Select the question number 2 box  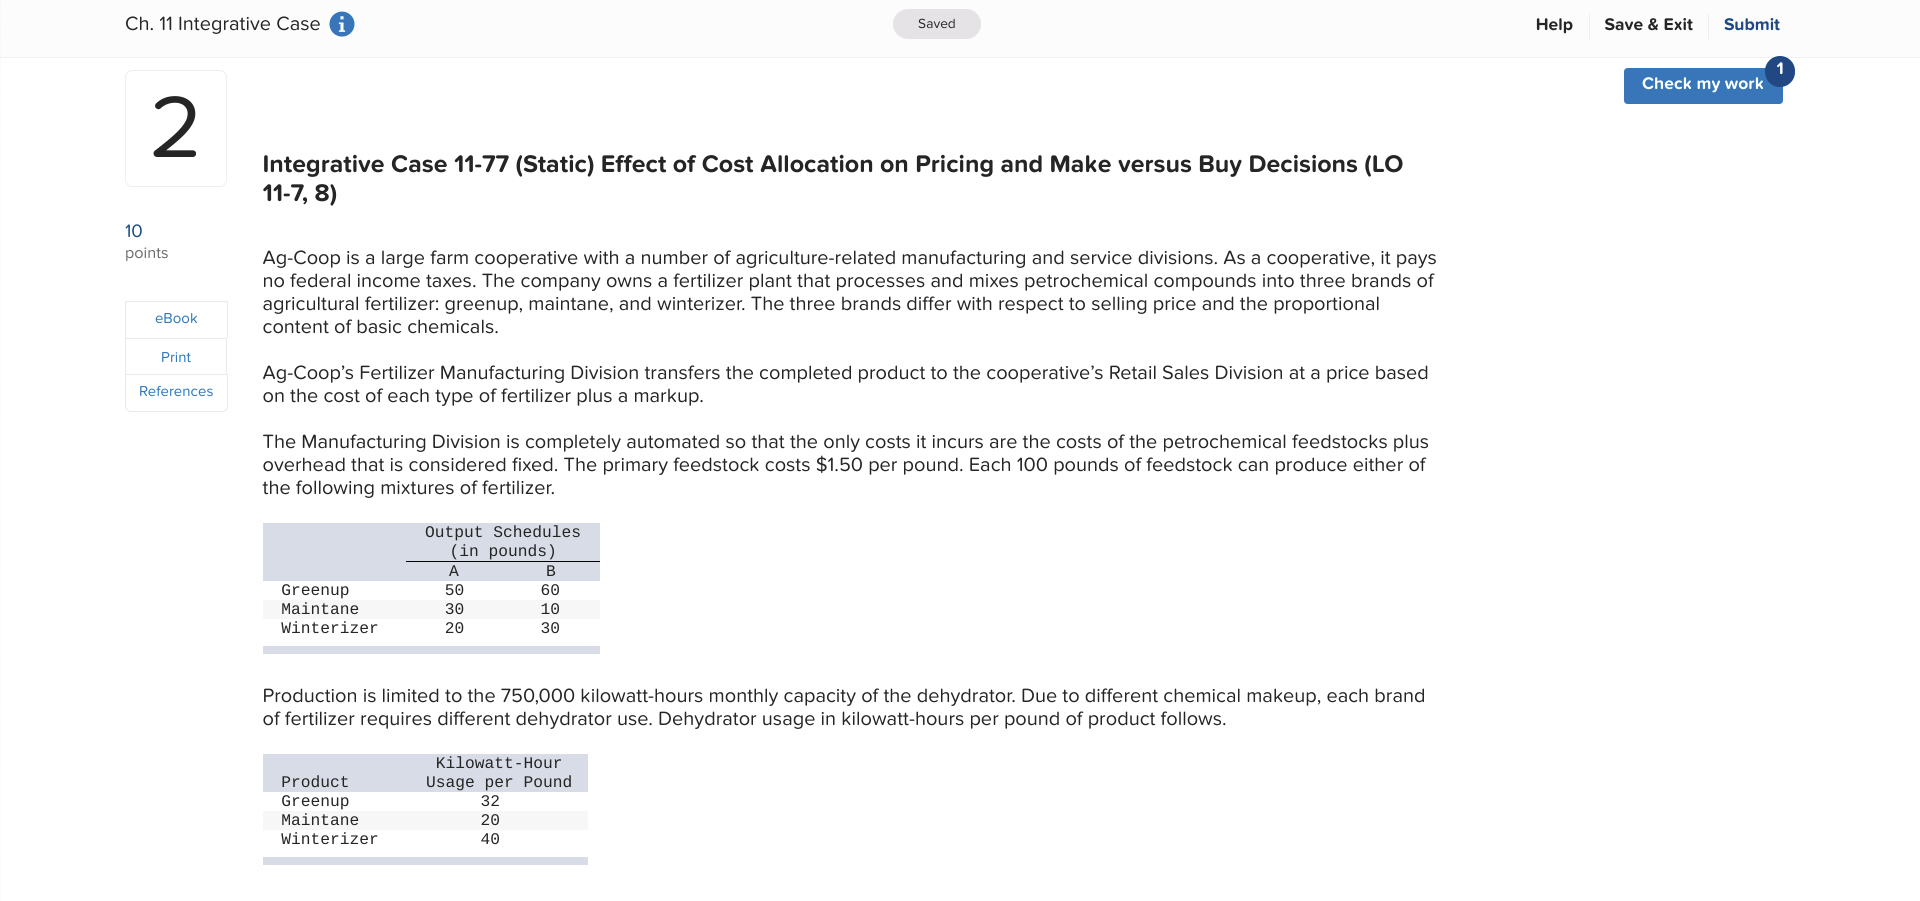pos(175,127)
